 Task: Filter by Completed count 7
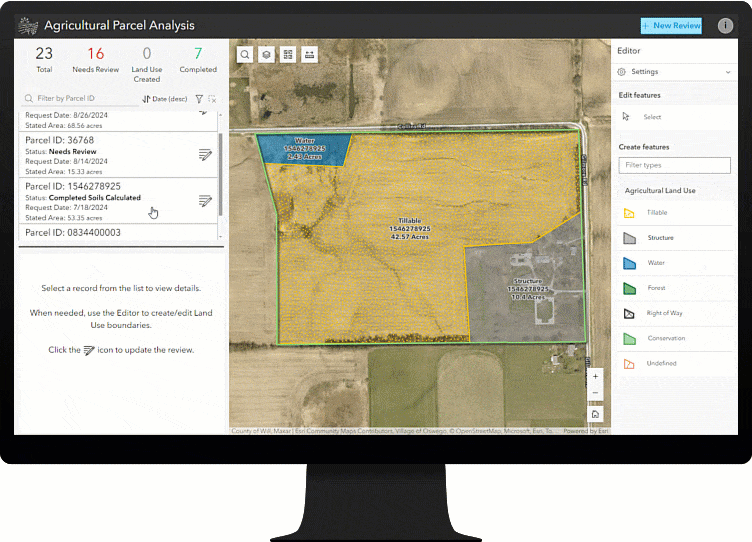coord(198,59)
